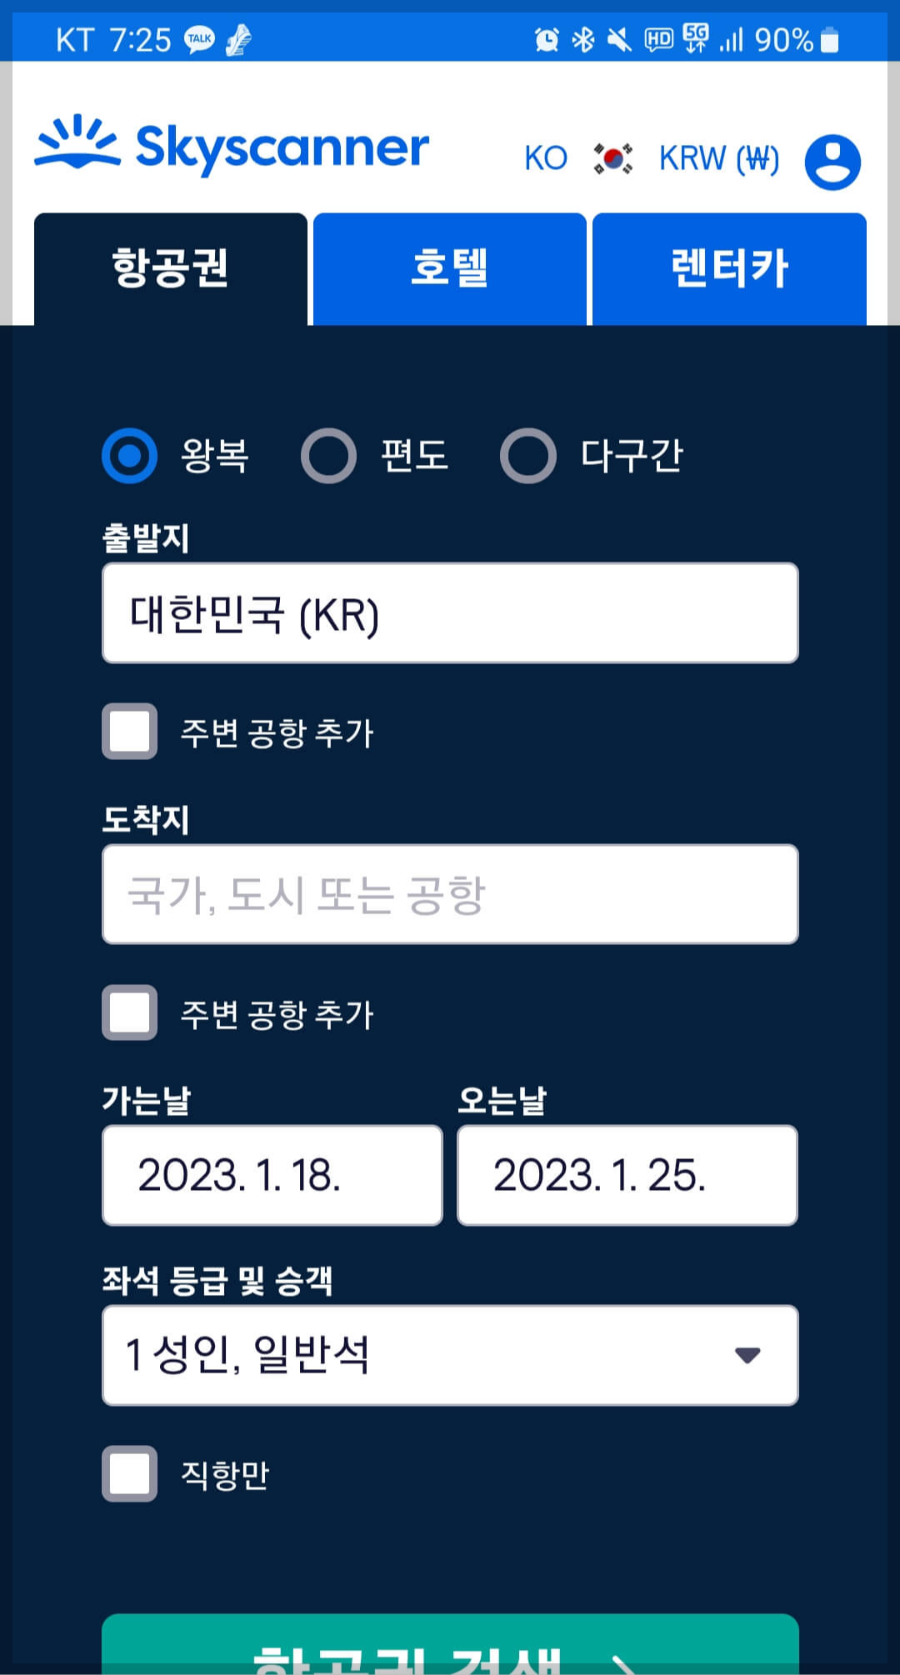Click the 도착지 destination input field
This screenshot has width=900, height=1675.
click(449, 893)
